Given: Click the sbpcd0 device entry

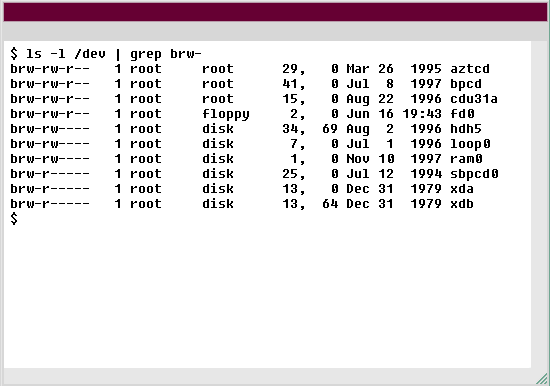Looking at the screenshot, I should 474,174.
